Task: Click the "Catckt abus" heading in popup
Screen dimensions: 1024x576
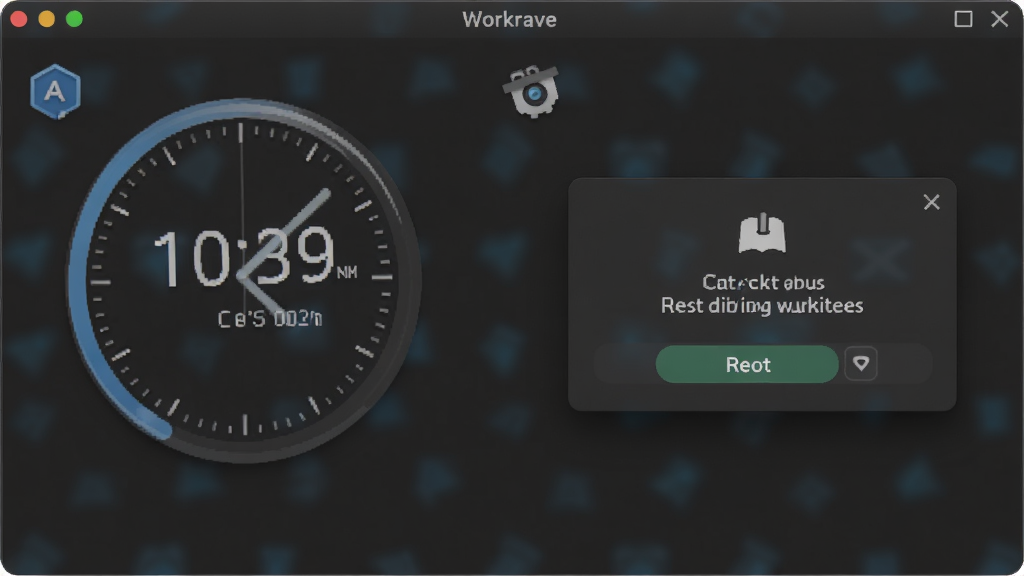Action: pyautogui.click(x=763, y=282)
